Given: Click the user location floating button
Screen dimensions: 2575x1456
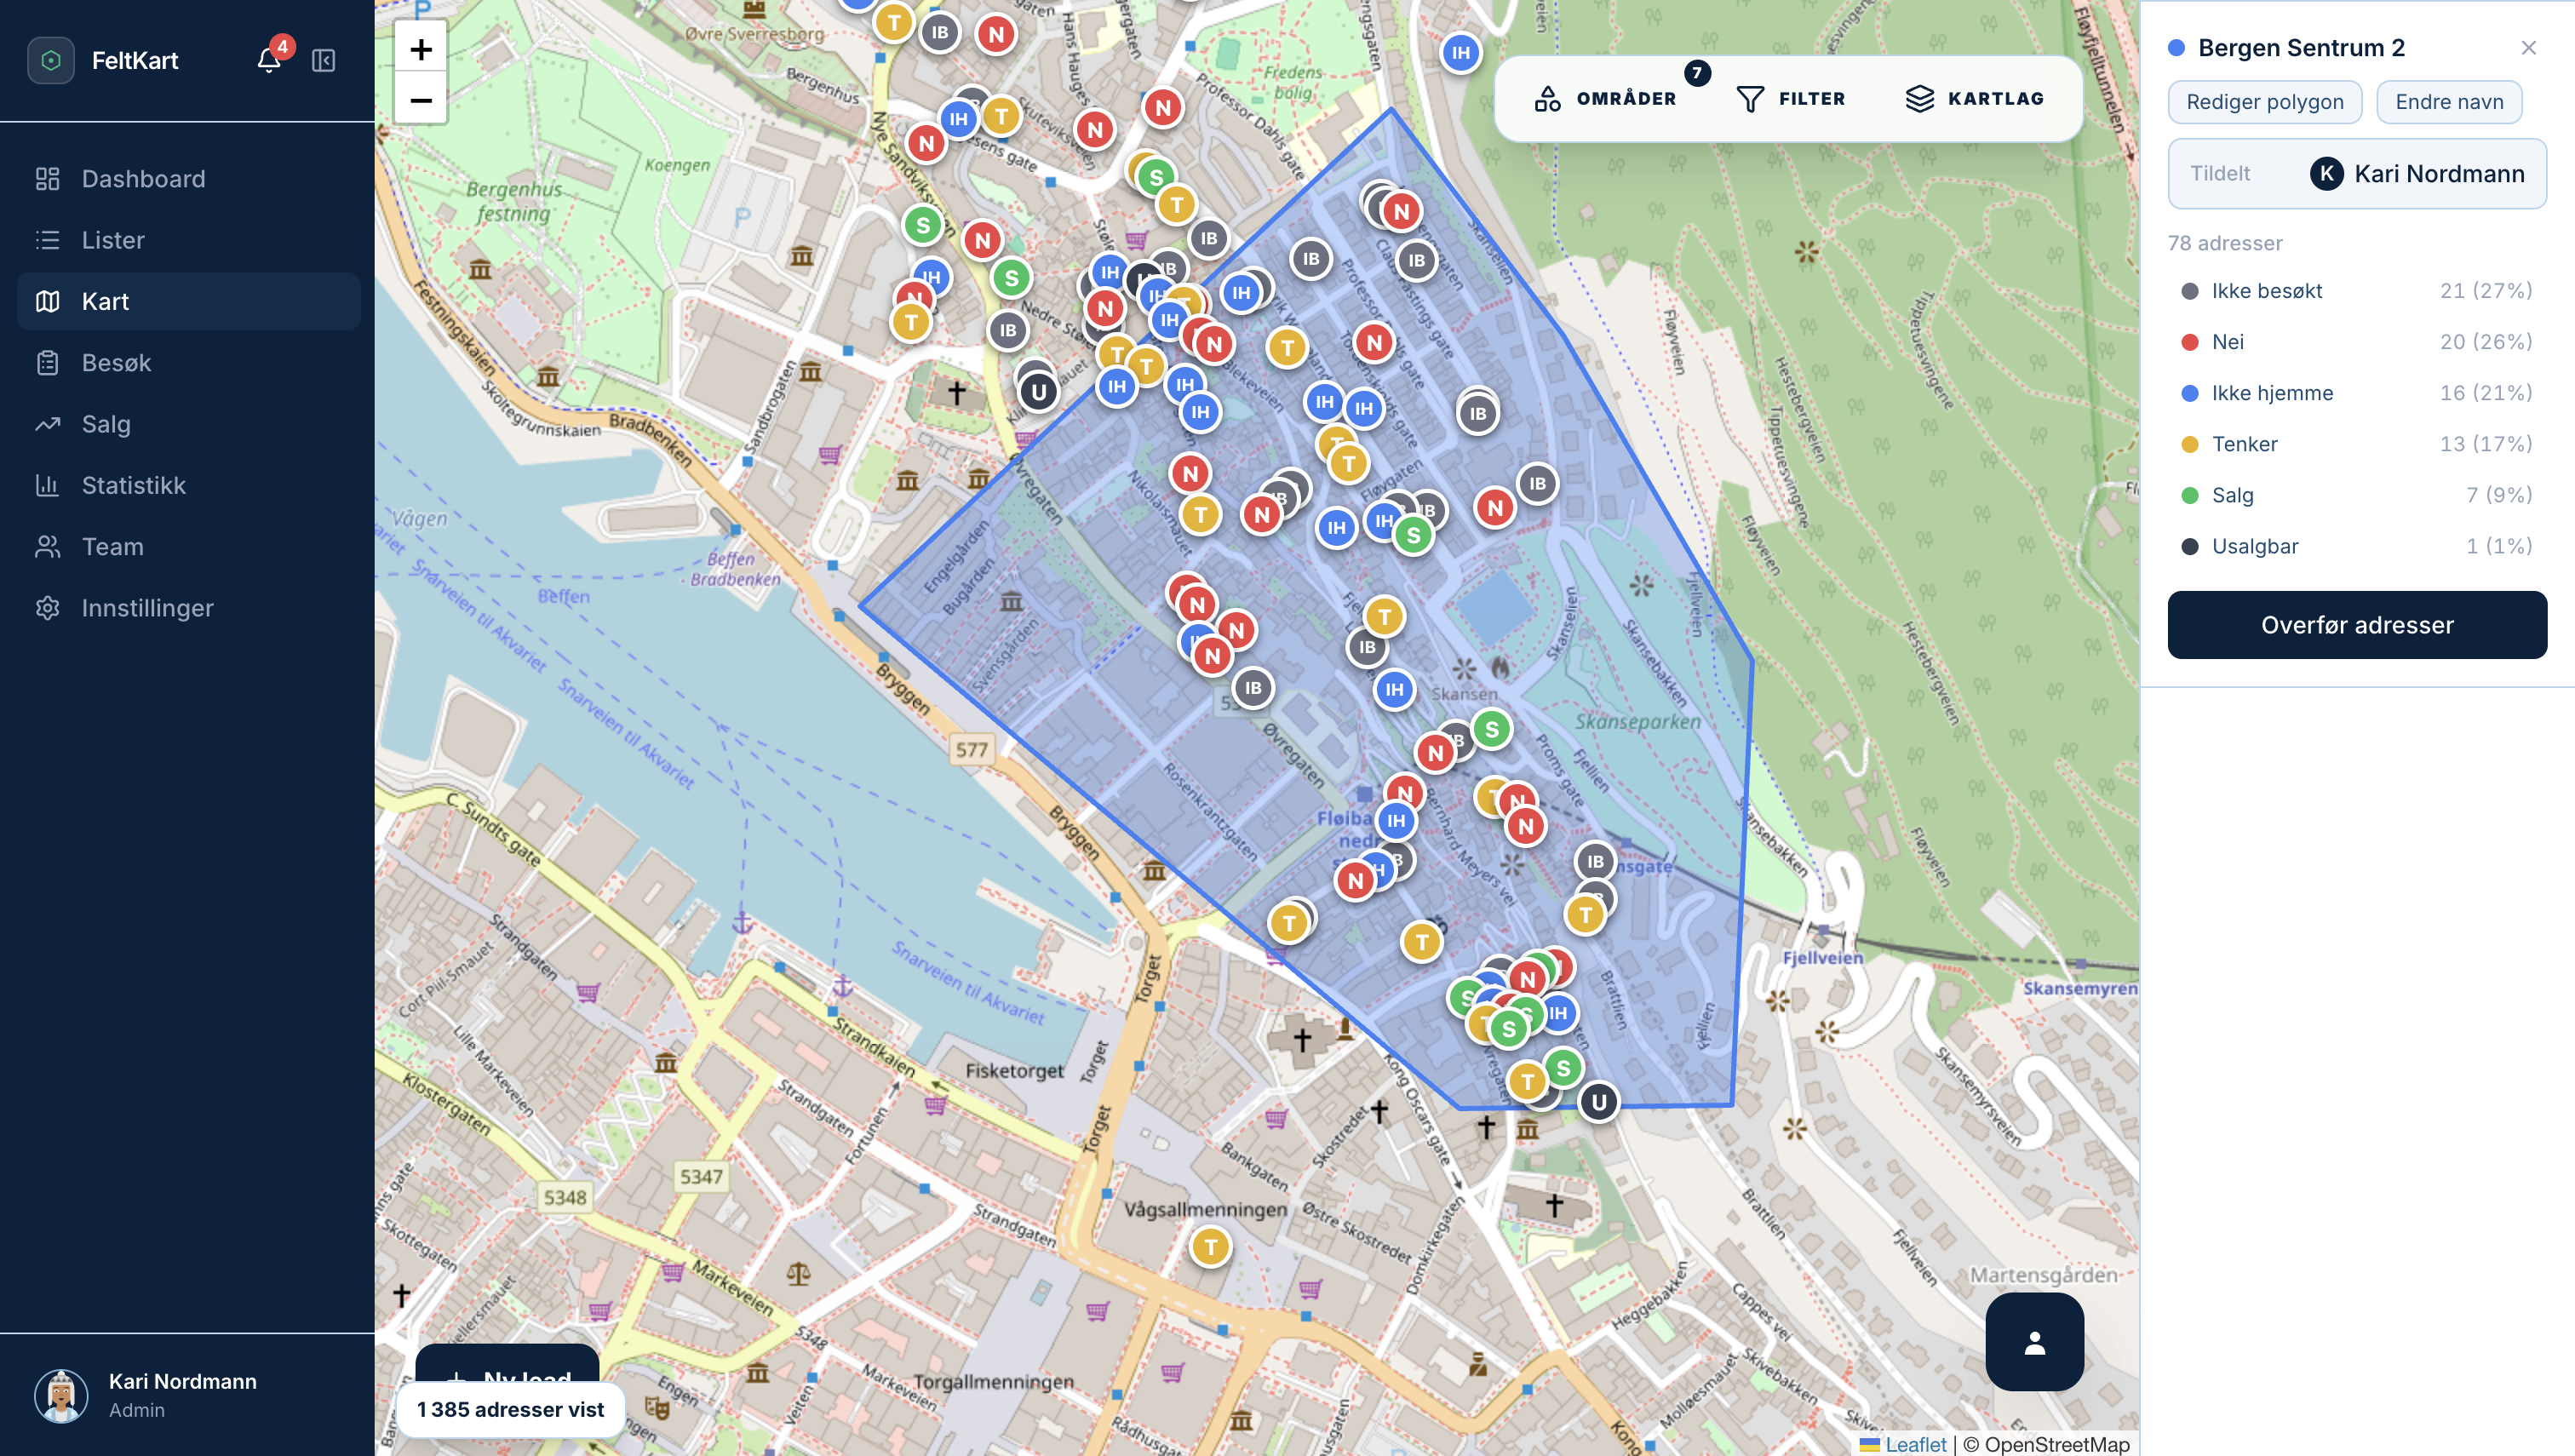Looking at the screenshot, I should (2034, 1341).
